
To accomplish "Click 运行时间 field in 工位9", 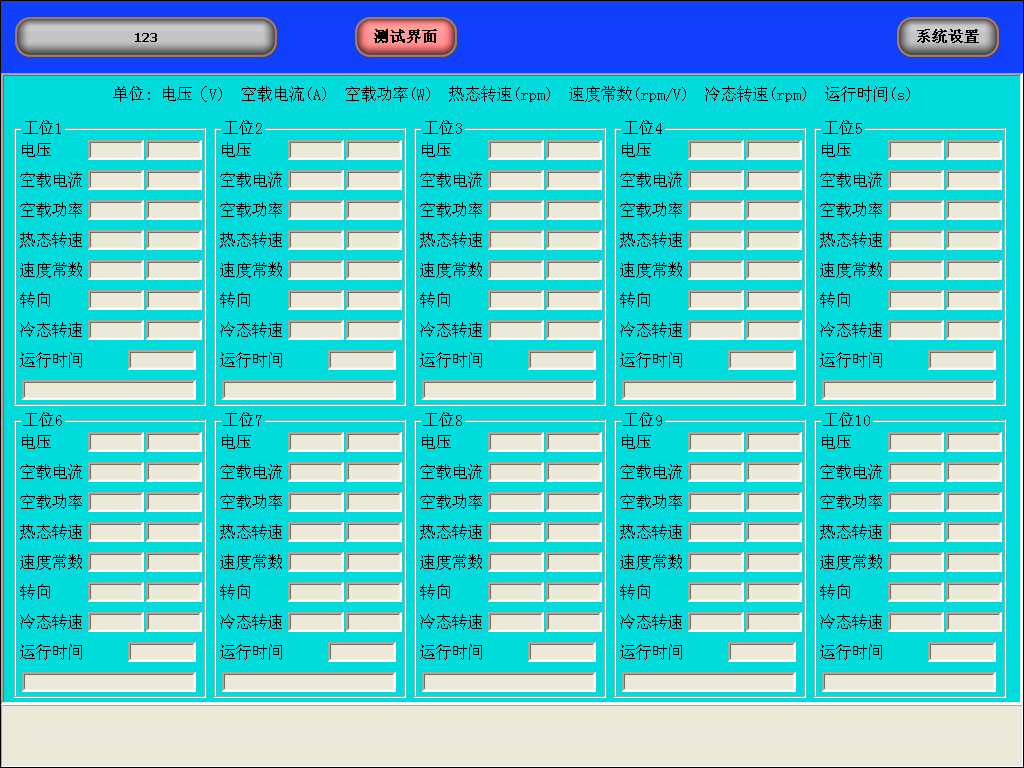I will click(761, 652).
